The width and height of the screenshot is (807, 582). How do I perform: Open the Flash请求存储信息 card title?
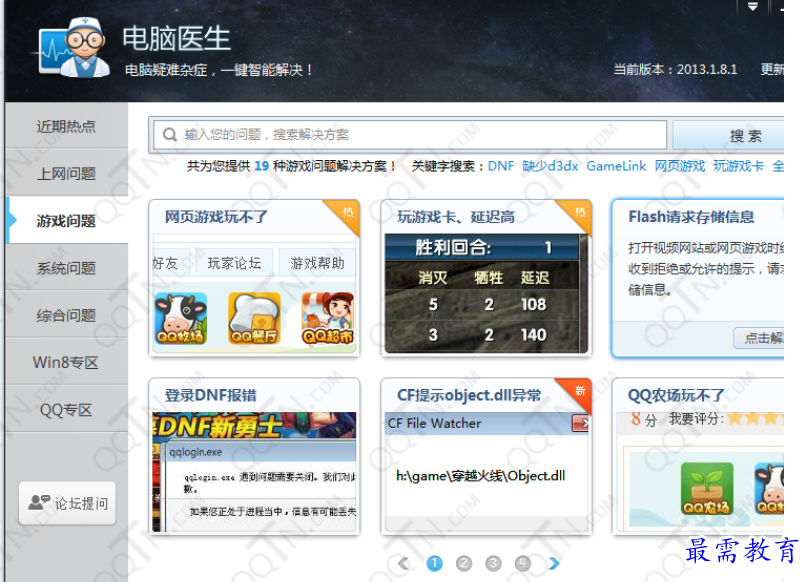pyautogui.click(x=691, y=217)
